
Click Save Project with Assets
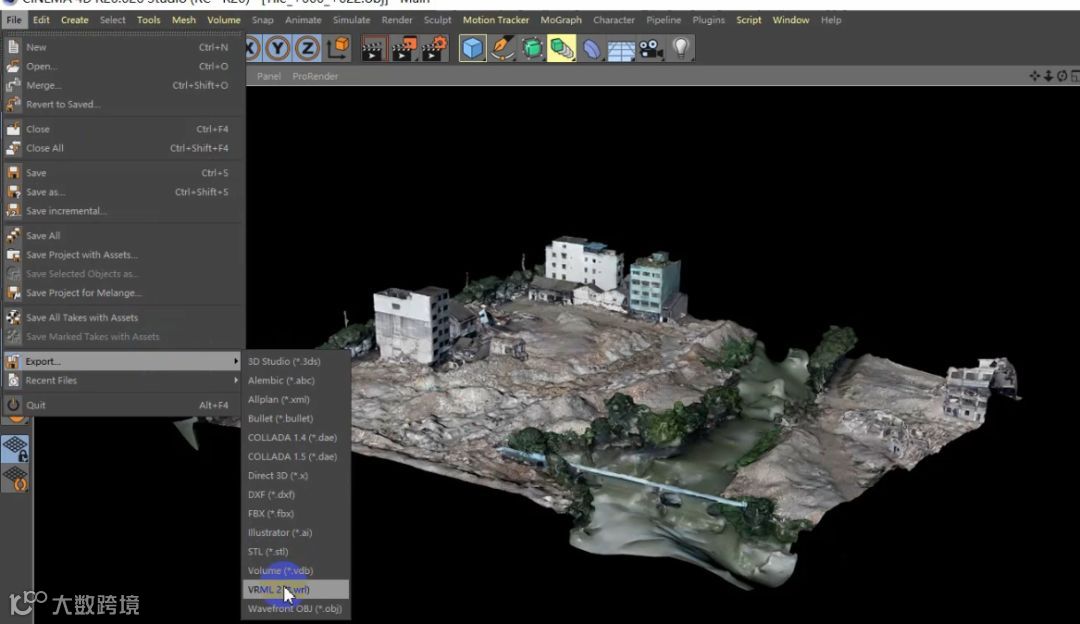tap(82, 255)
